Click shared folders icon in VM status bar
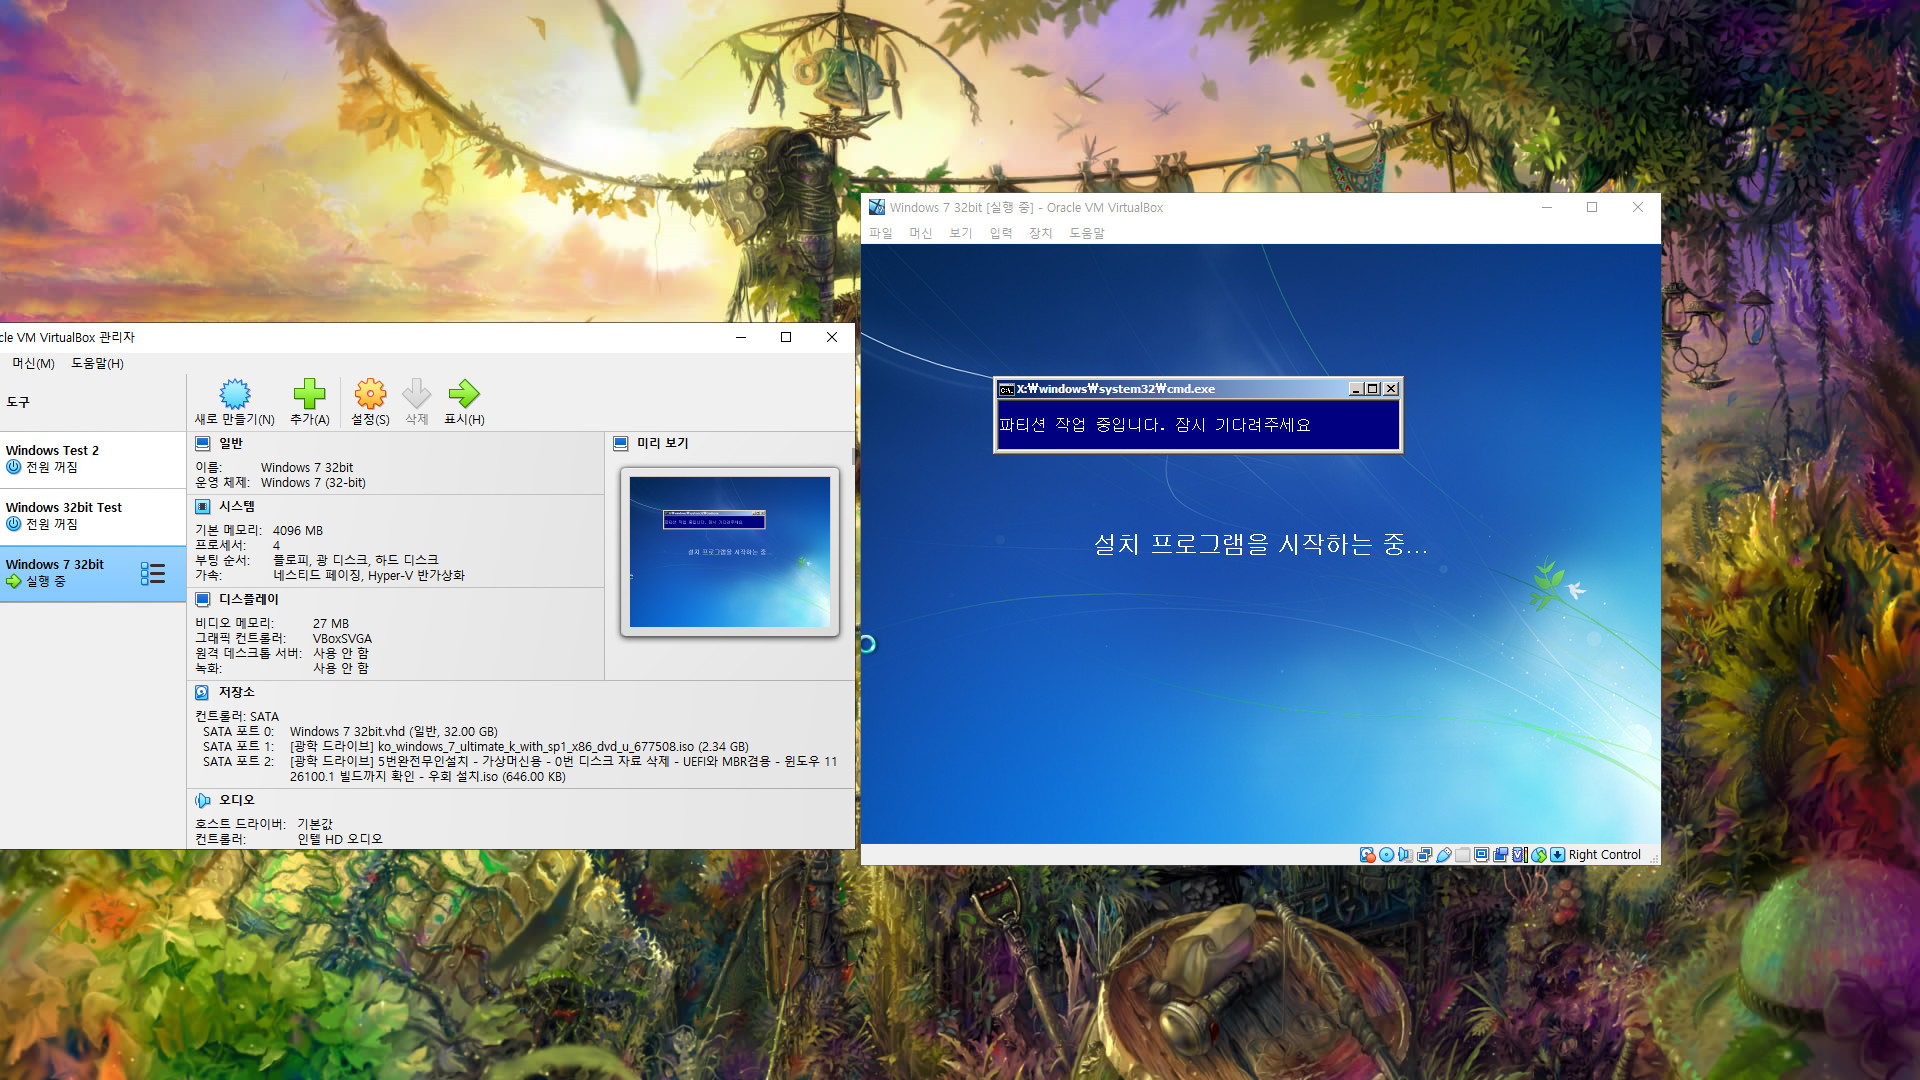The height and width of the screenshot is (1080, 1920). pos(1463,855)
